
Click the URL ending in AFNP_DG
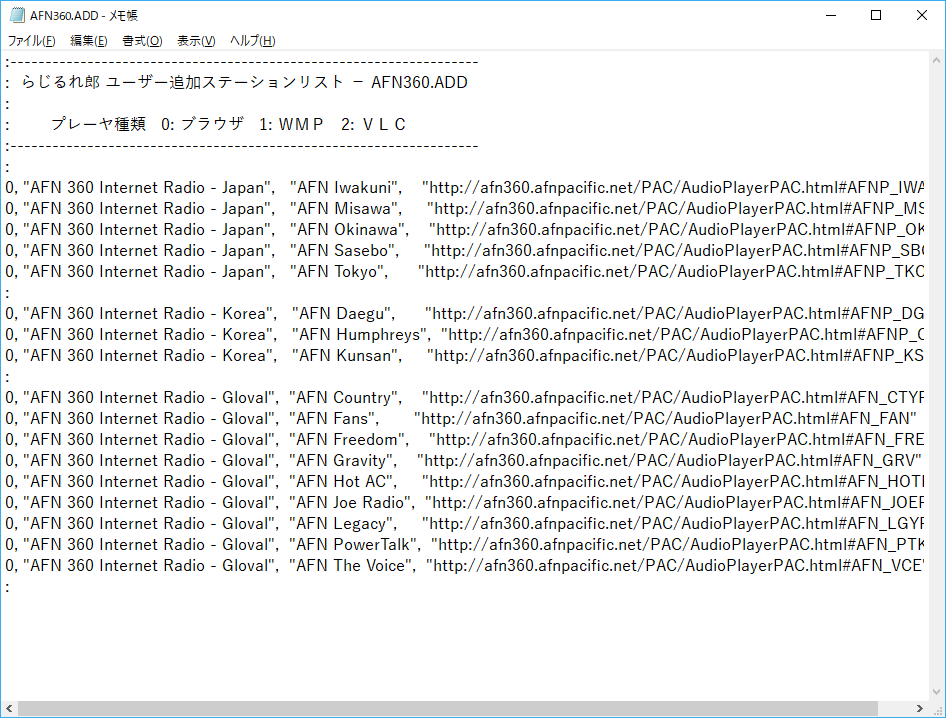[675, 314]
